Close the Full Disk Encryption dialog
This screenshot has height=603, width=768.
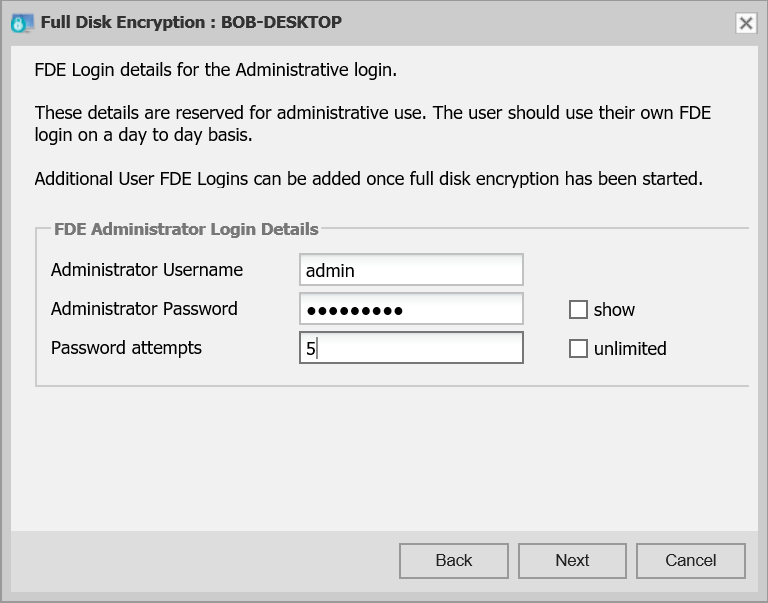point(746,23)
